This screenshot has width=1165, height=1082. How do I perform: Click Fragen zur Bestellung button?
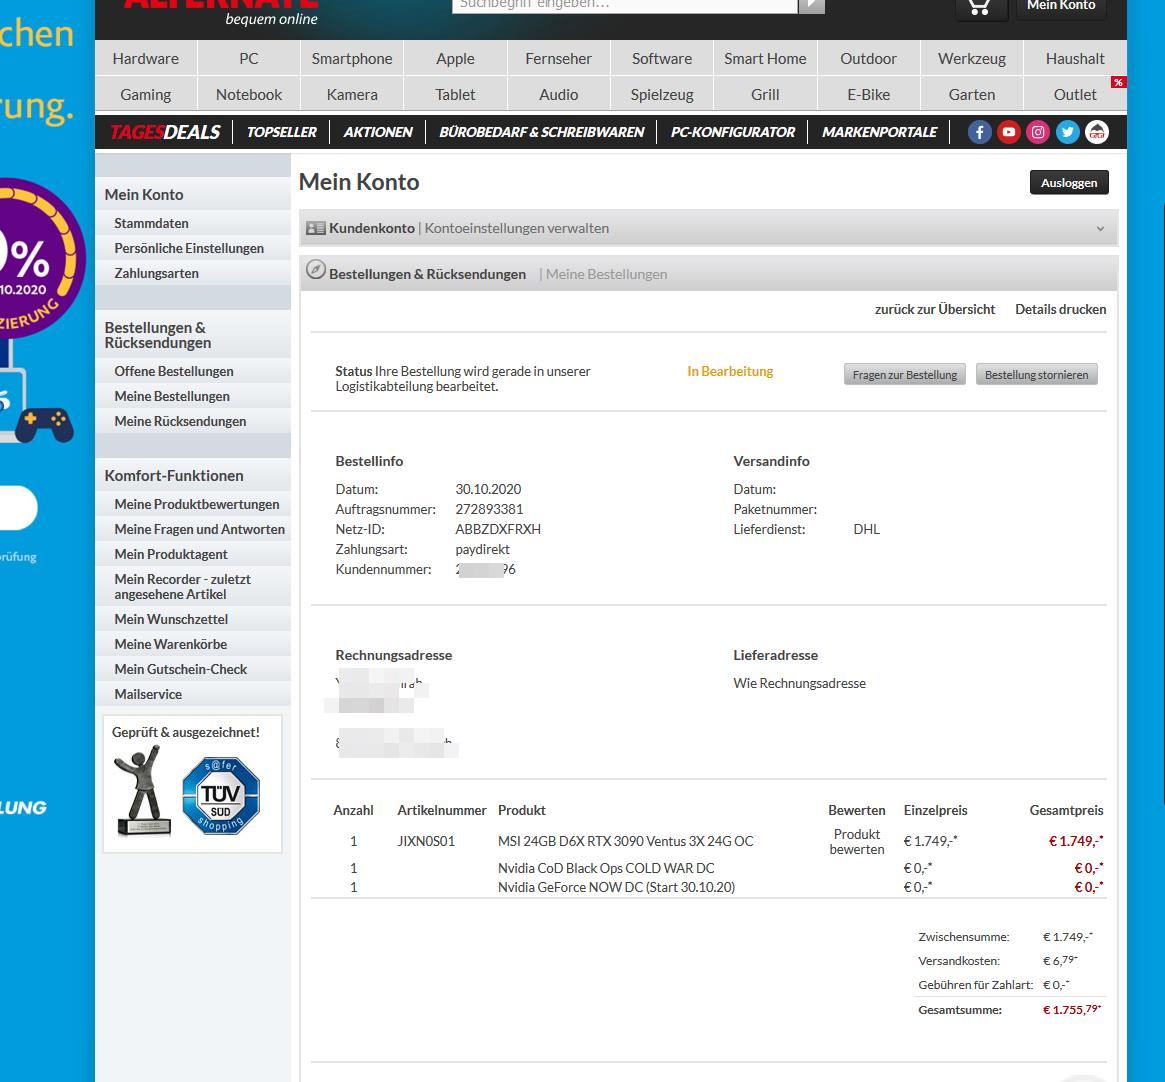[x=905, y=375]
